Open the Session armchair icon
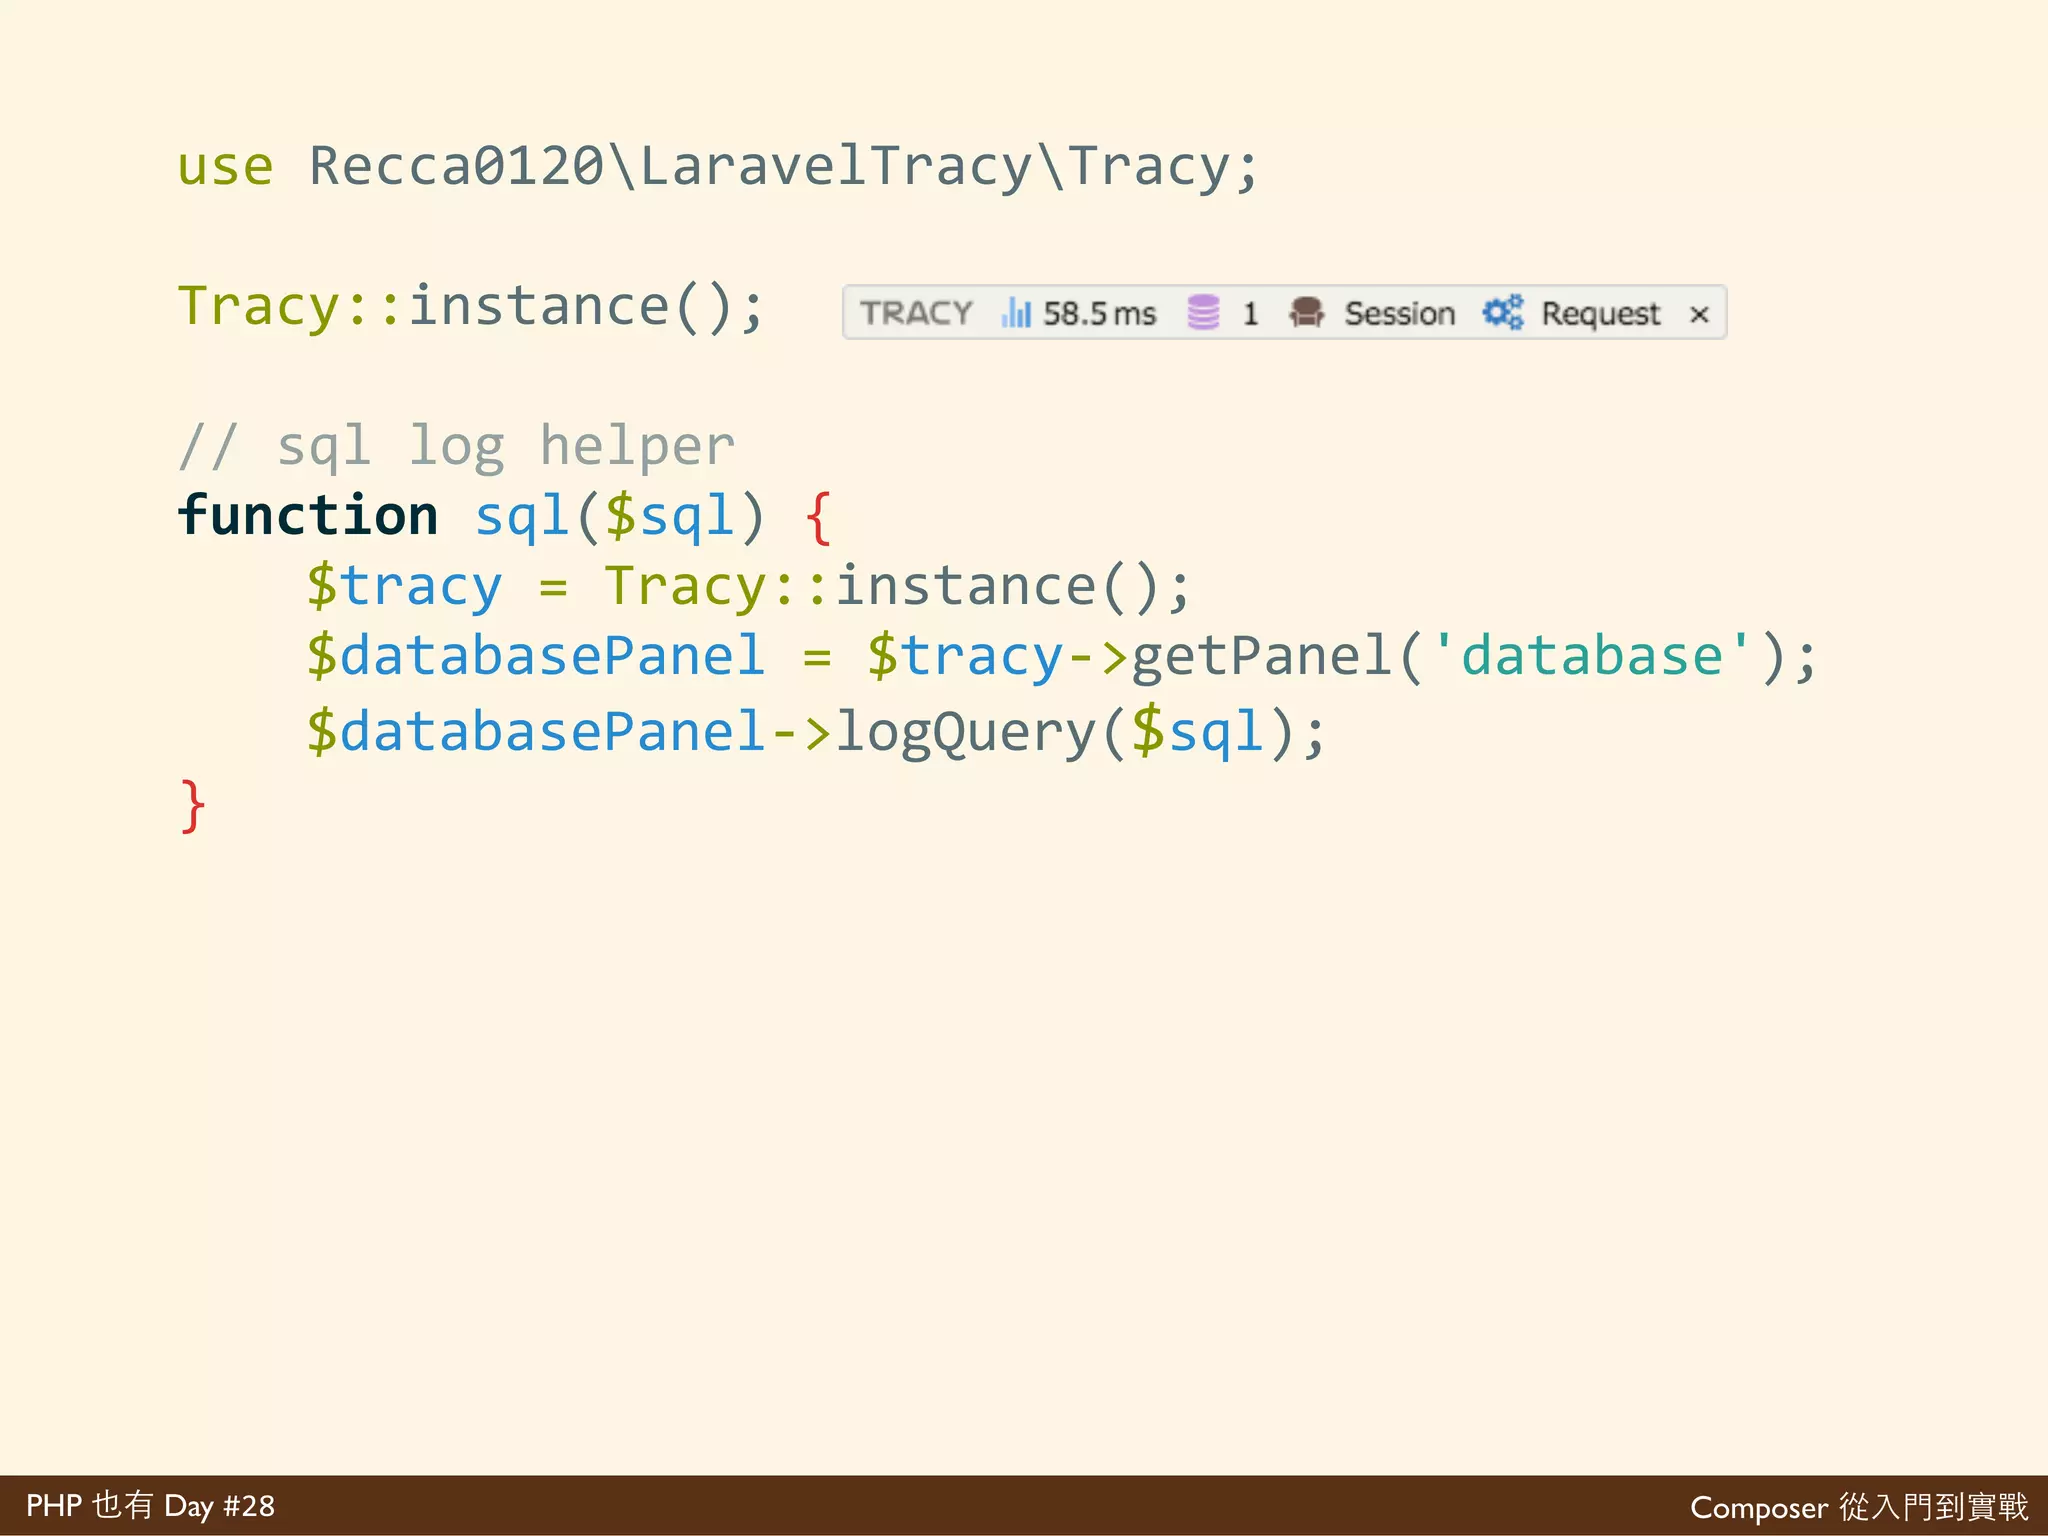This screenshot has height=1536, width=2048. pos(1306,313)
